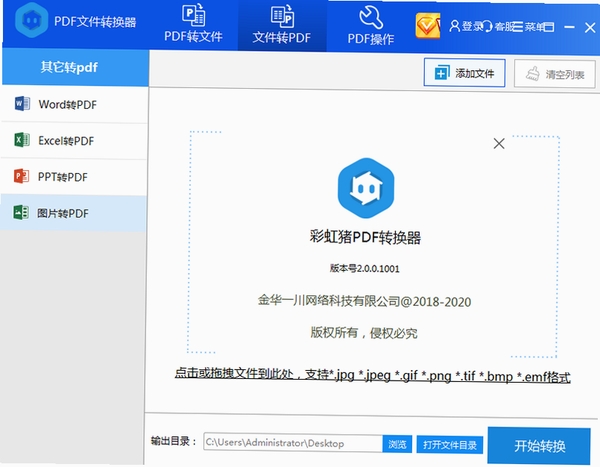Image resolution: width=600 pixels, height=467 pixels.
Task: Click the 彩虹猪 hexagon logo in dialog
Action: tap(366, 188)
